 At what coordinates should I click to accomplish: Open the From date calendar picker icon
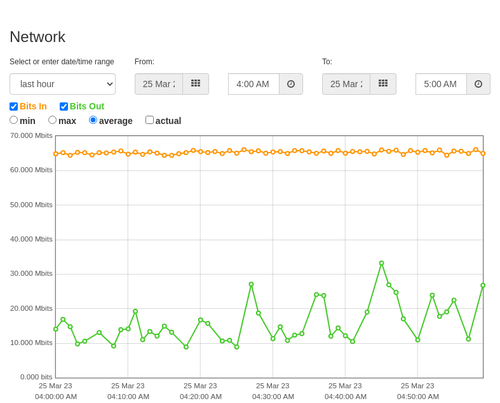click(x=196, y=84)
